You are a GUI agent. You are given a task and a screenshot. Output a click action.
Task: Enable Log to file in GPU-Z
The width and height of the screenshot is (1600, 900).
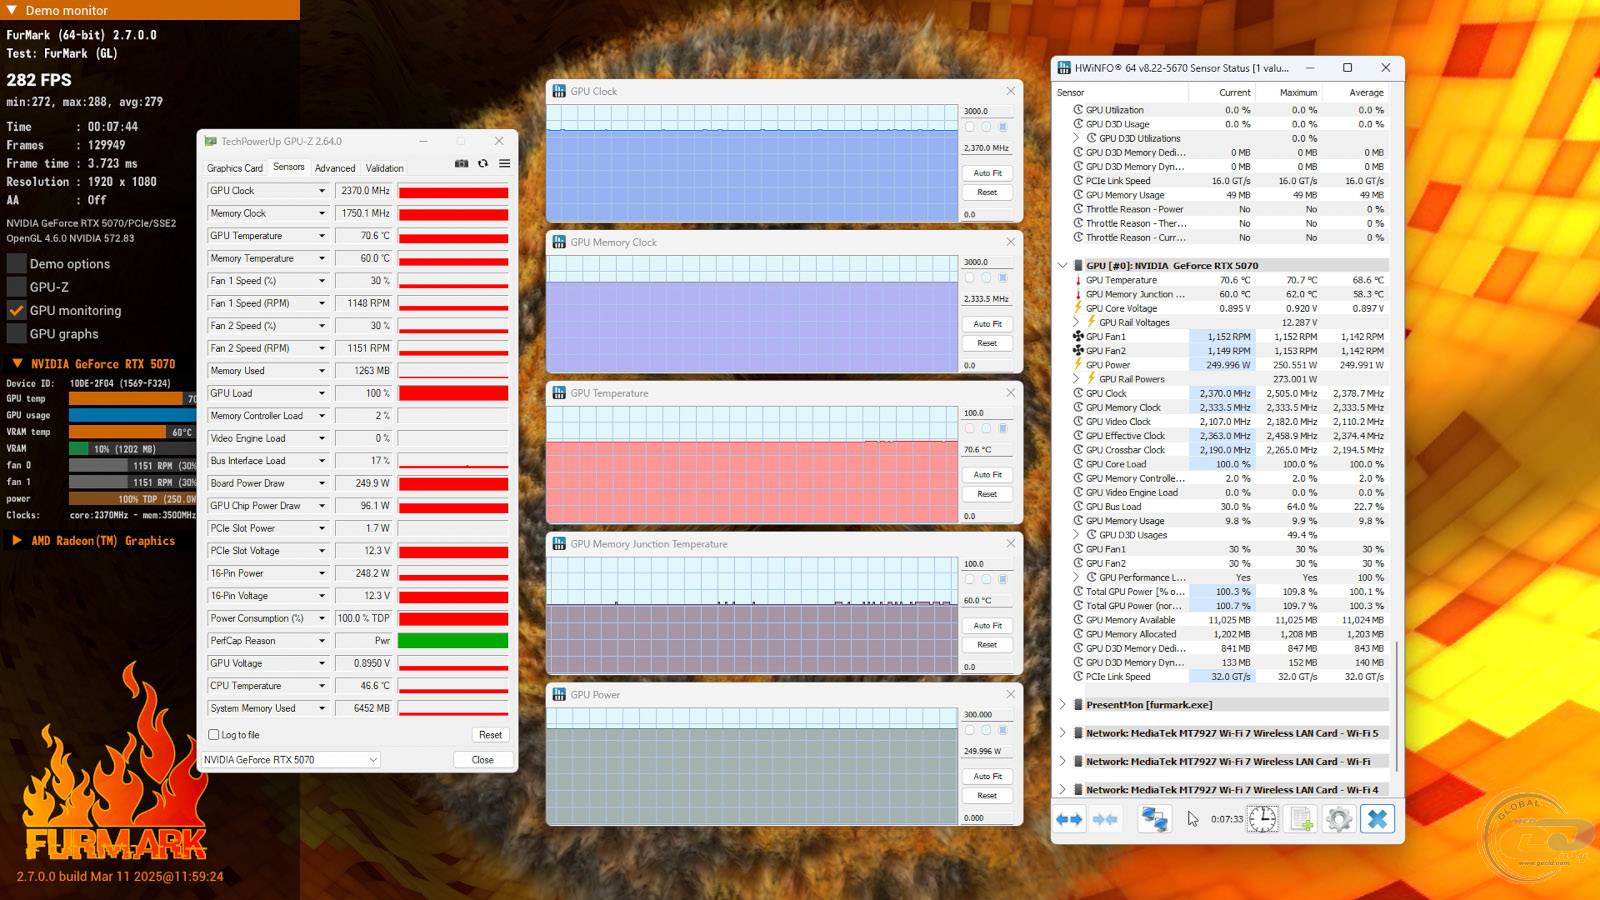click(213, 735)
